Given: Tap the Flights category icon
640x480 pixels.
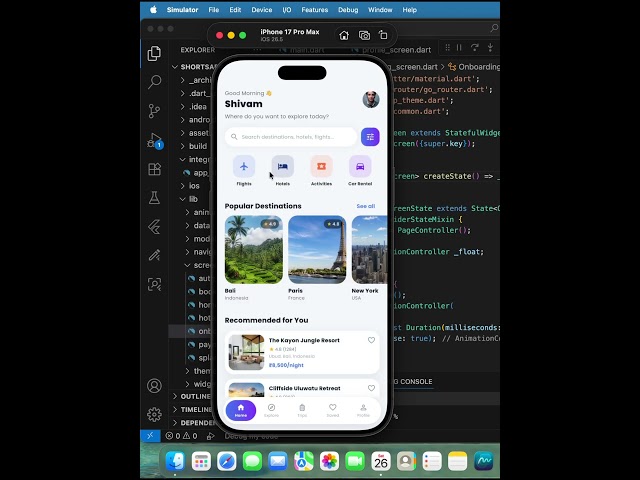Looking at the screenshot, I should (x=244, y=167).
